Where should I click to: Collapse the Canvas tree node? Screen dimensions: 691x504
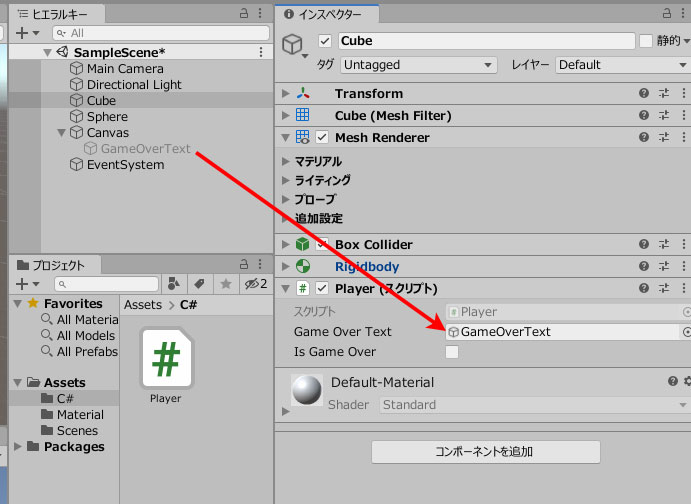tap(62, 133)
